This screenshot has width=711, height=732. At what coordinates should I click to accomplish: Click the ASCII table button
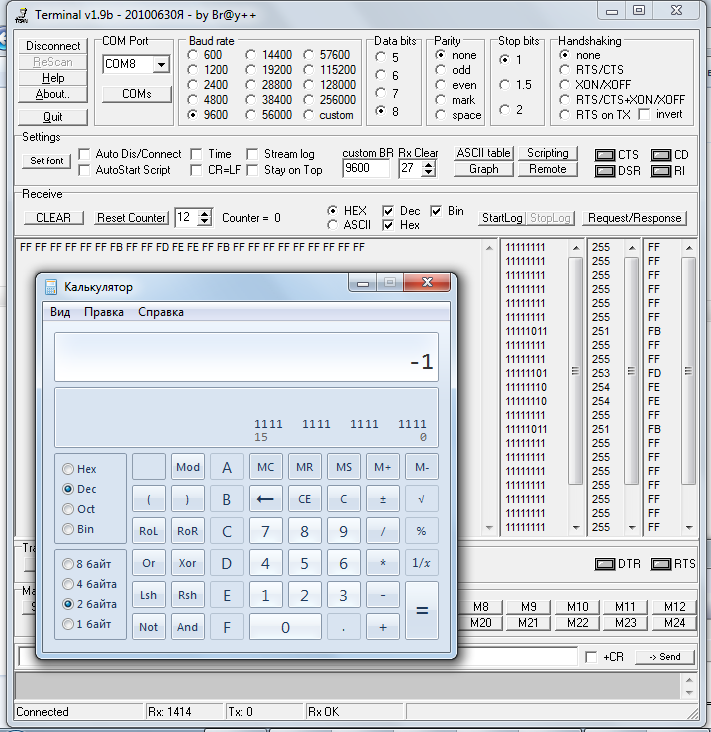[483, 153]
